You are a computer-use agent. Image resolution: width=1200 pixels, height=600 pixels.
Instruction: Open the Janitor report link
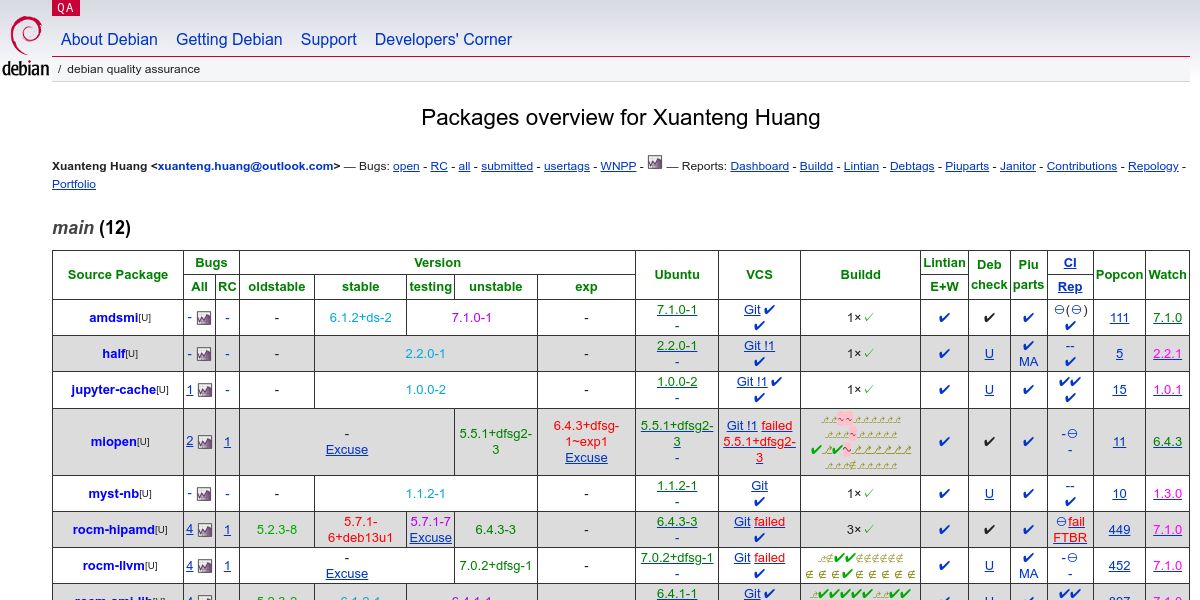point(1018,166)
